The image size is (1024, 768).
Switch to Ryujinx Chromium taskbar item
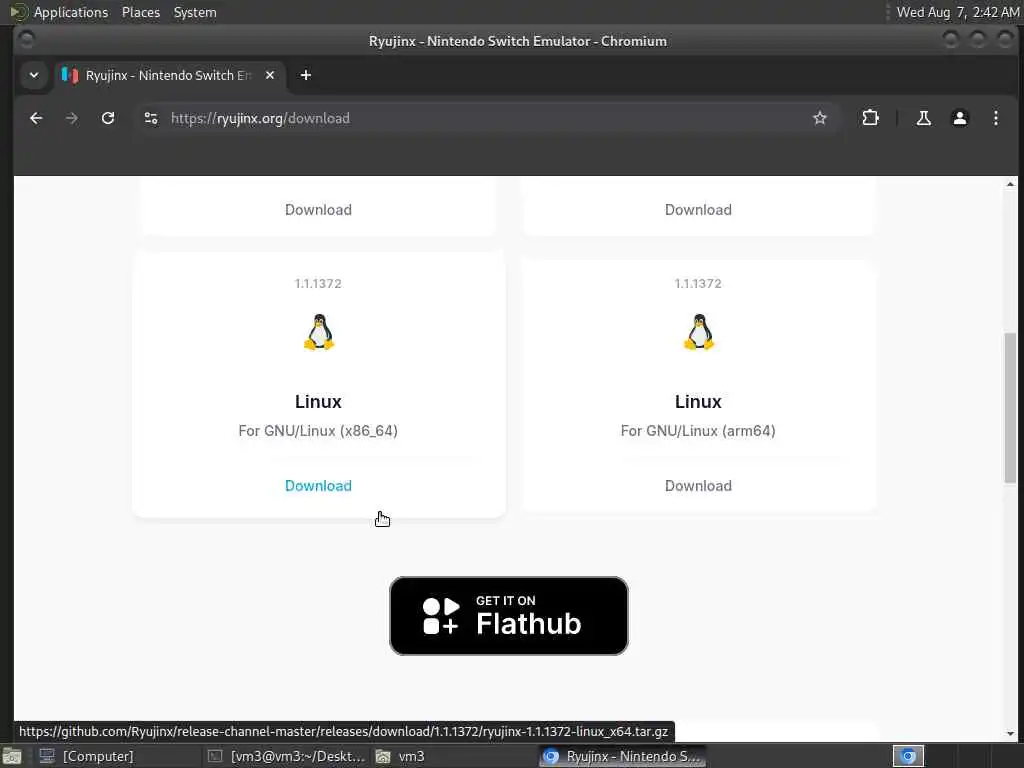(x=623, y=756)
